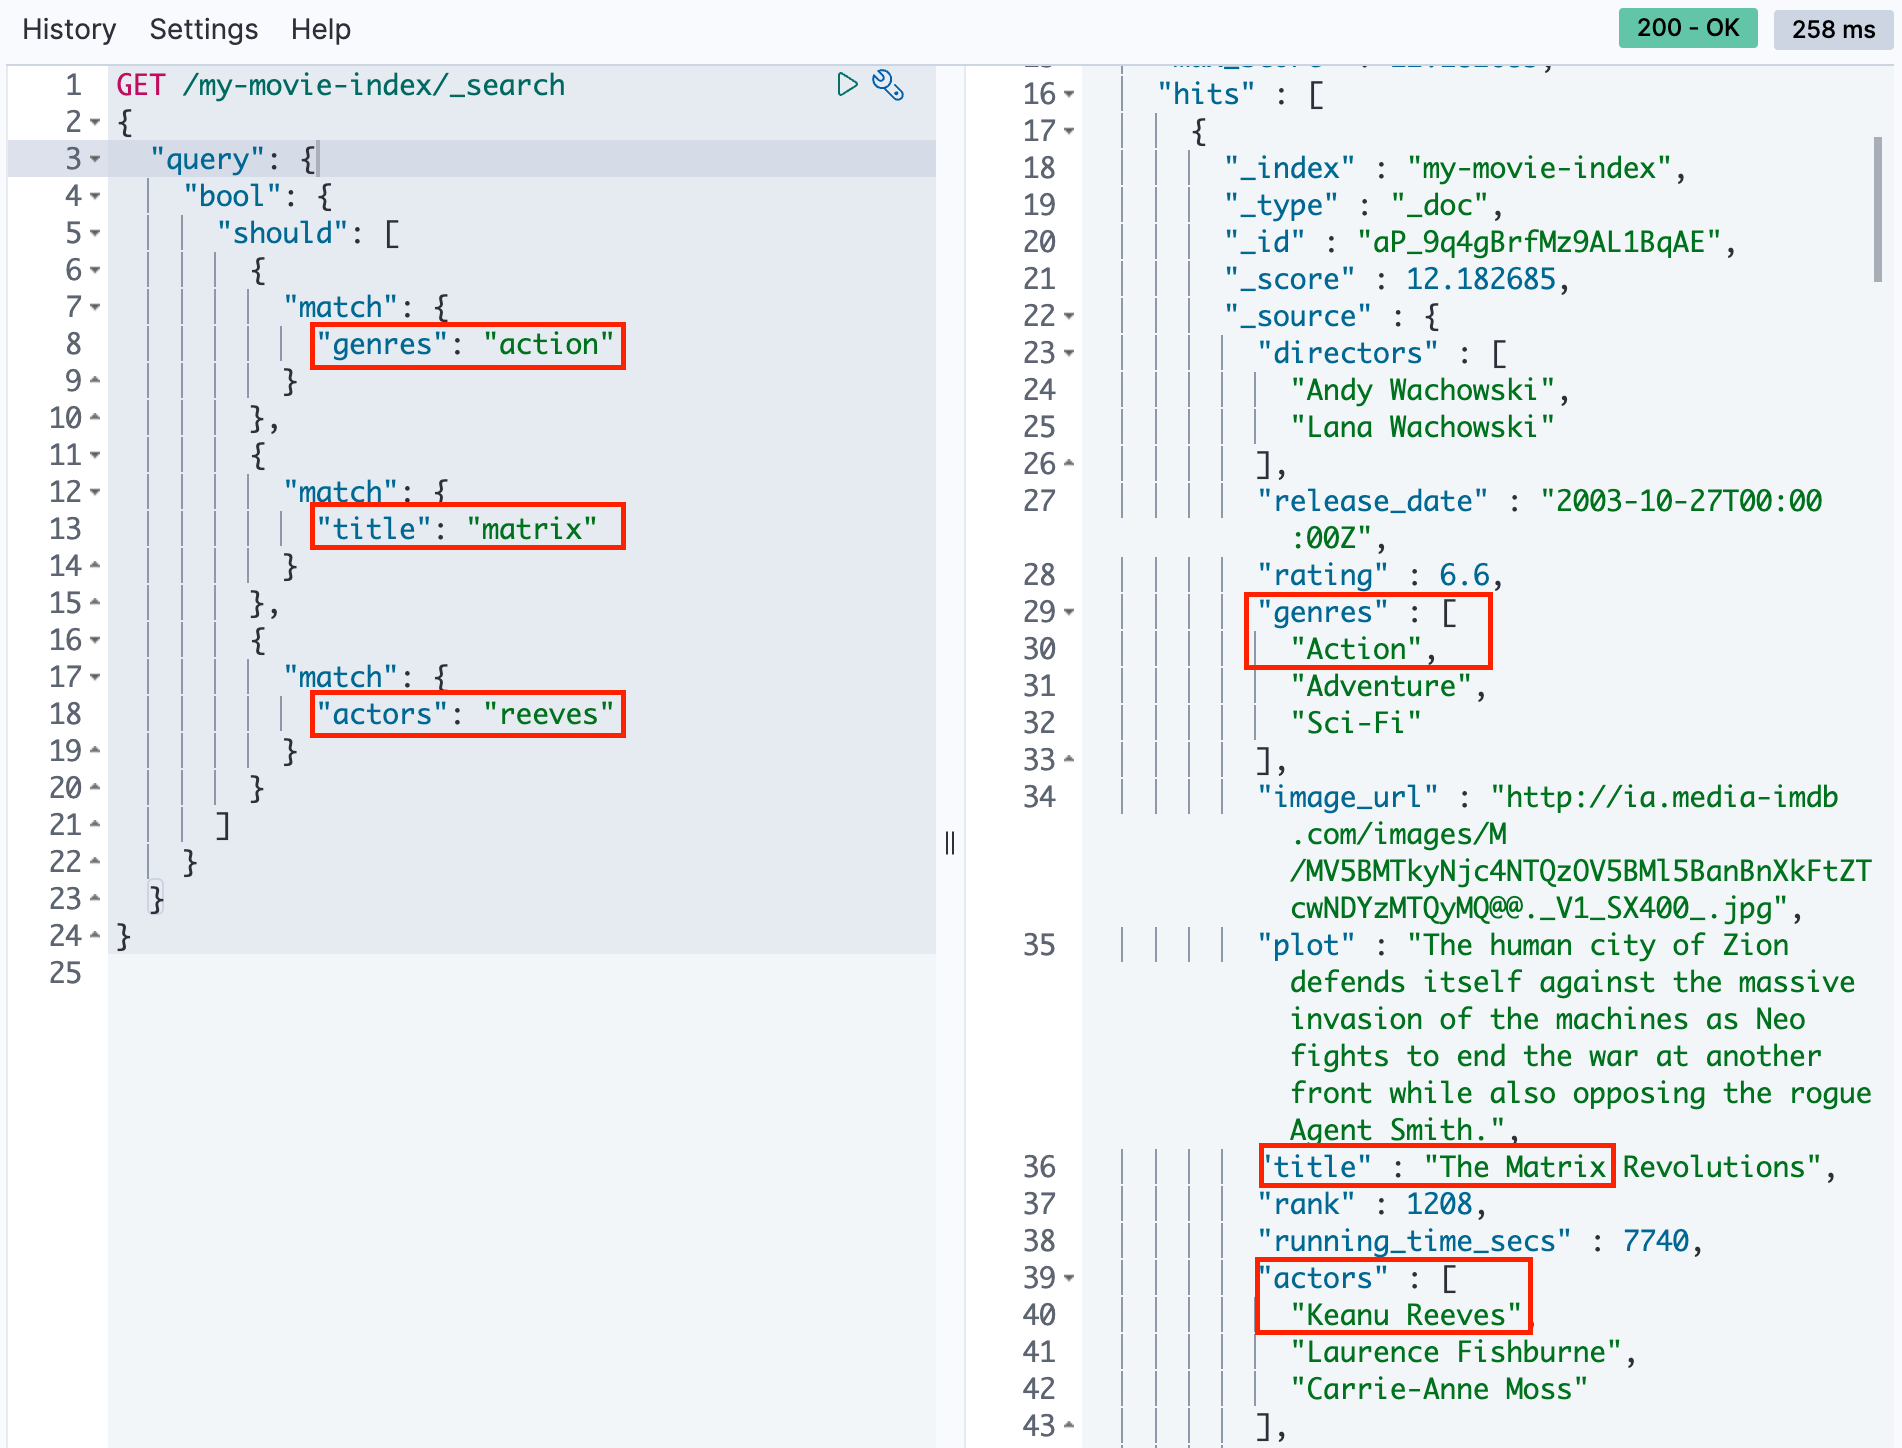This screenshot has width=1902, height=1448.
Task: Collapse the second "match" block at line 12
Action: pos(95,492)
